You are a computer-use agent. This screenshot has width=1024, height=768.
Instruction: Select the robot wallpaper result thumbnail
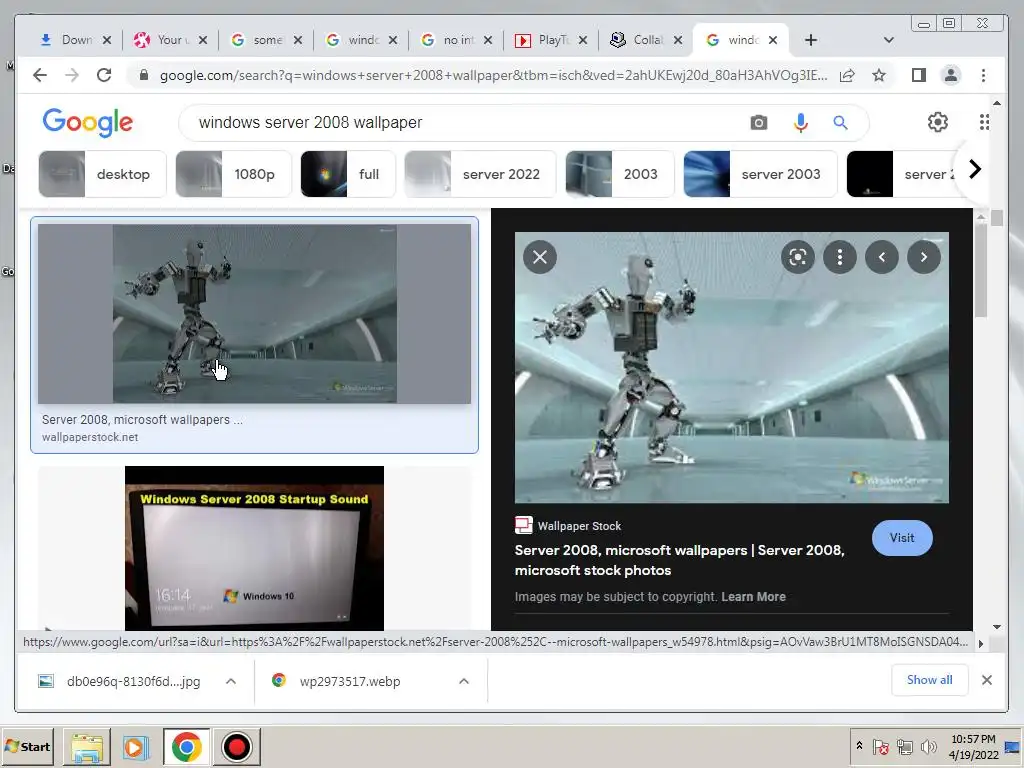(254, 313)
